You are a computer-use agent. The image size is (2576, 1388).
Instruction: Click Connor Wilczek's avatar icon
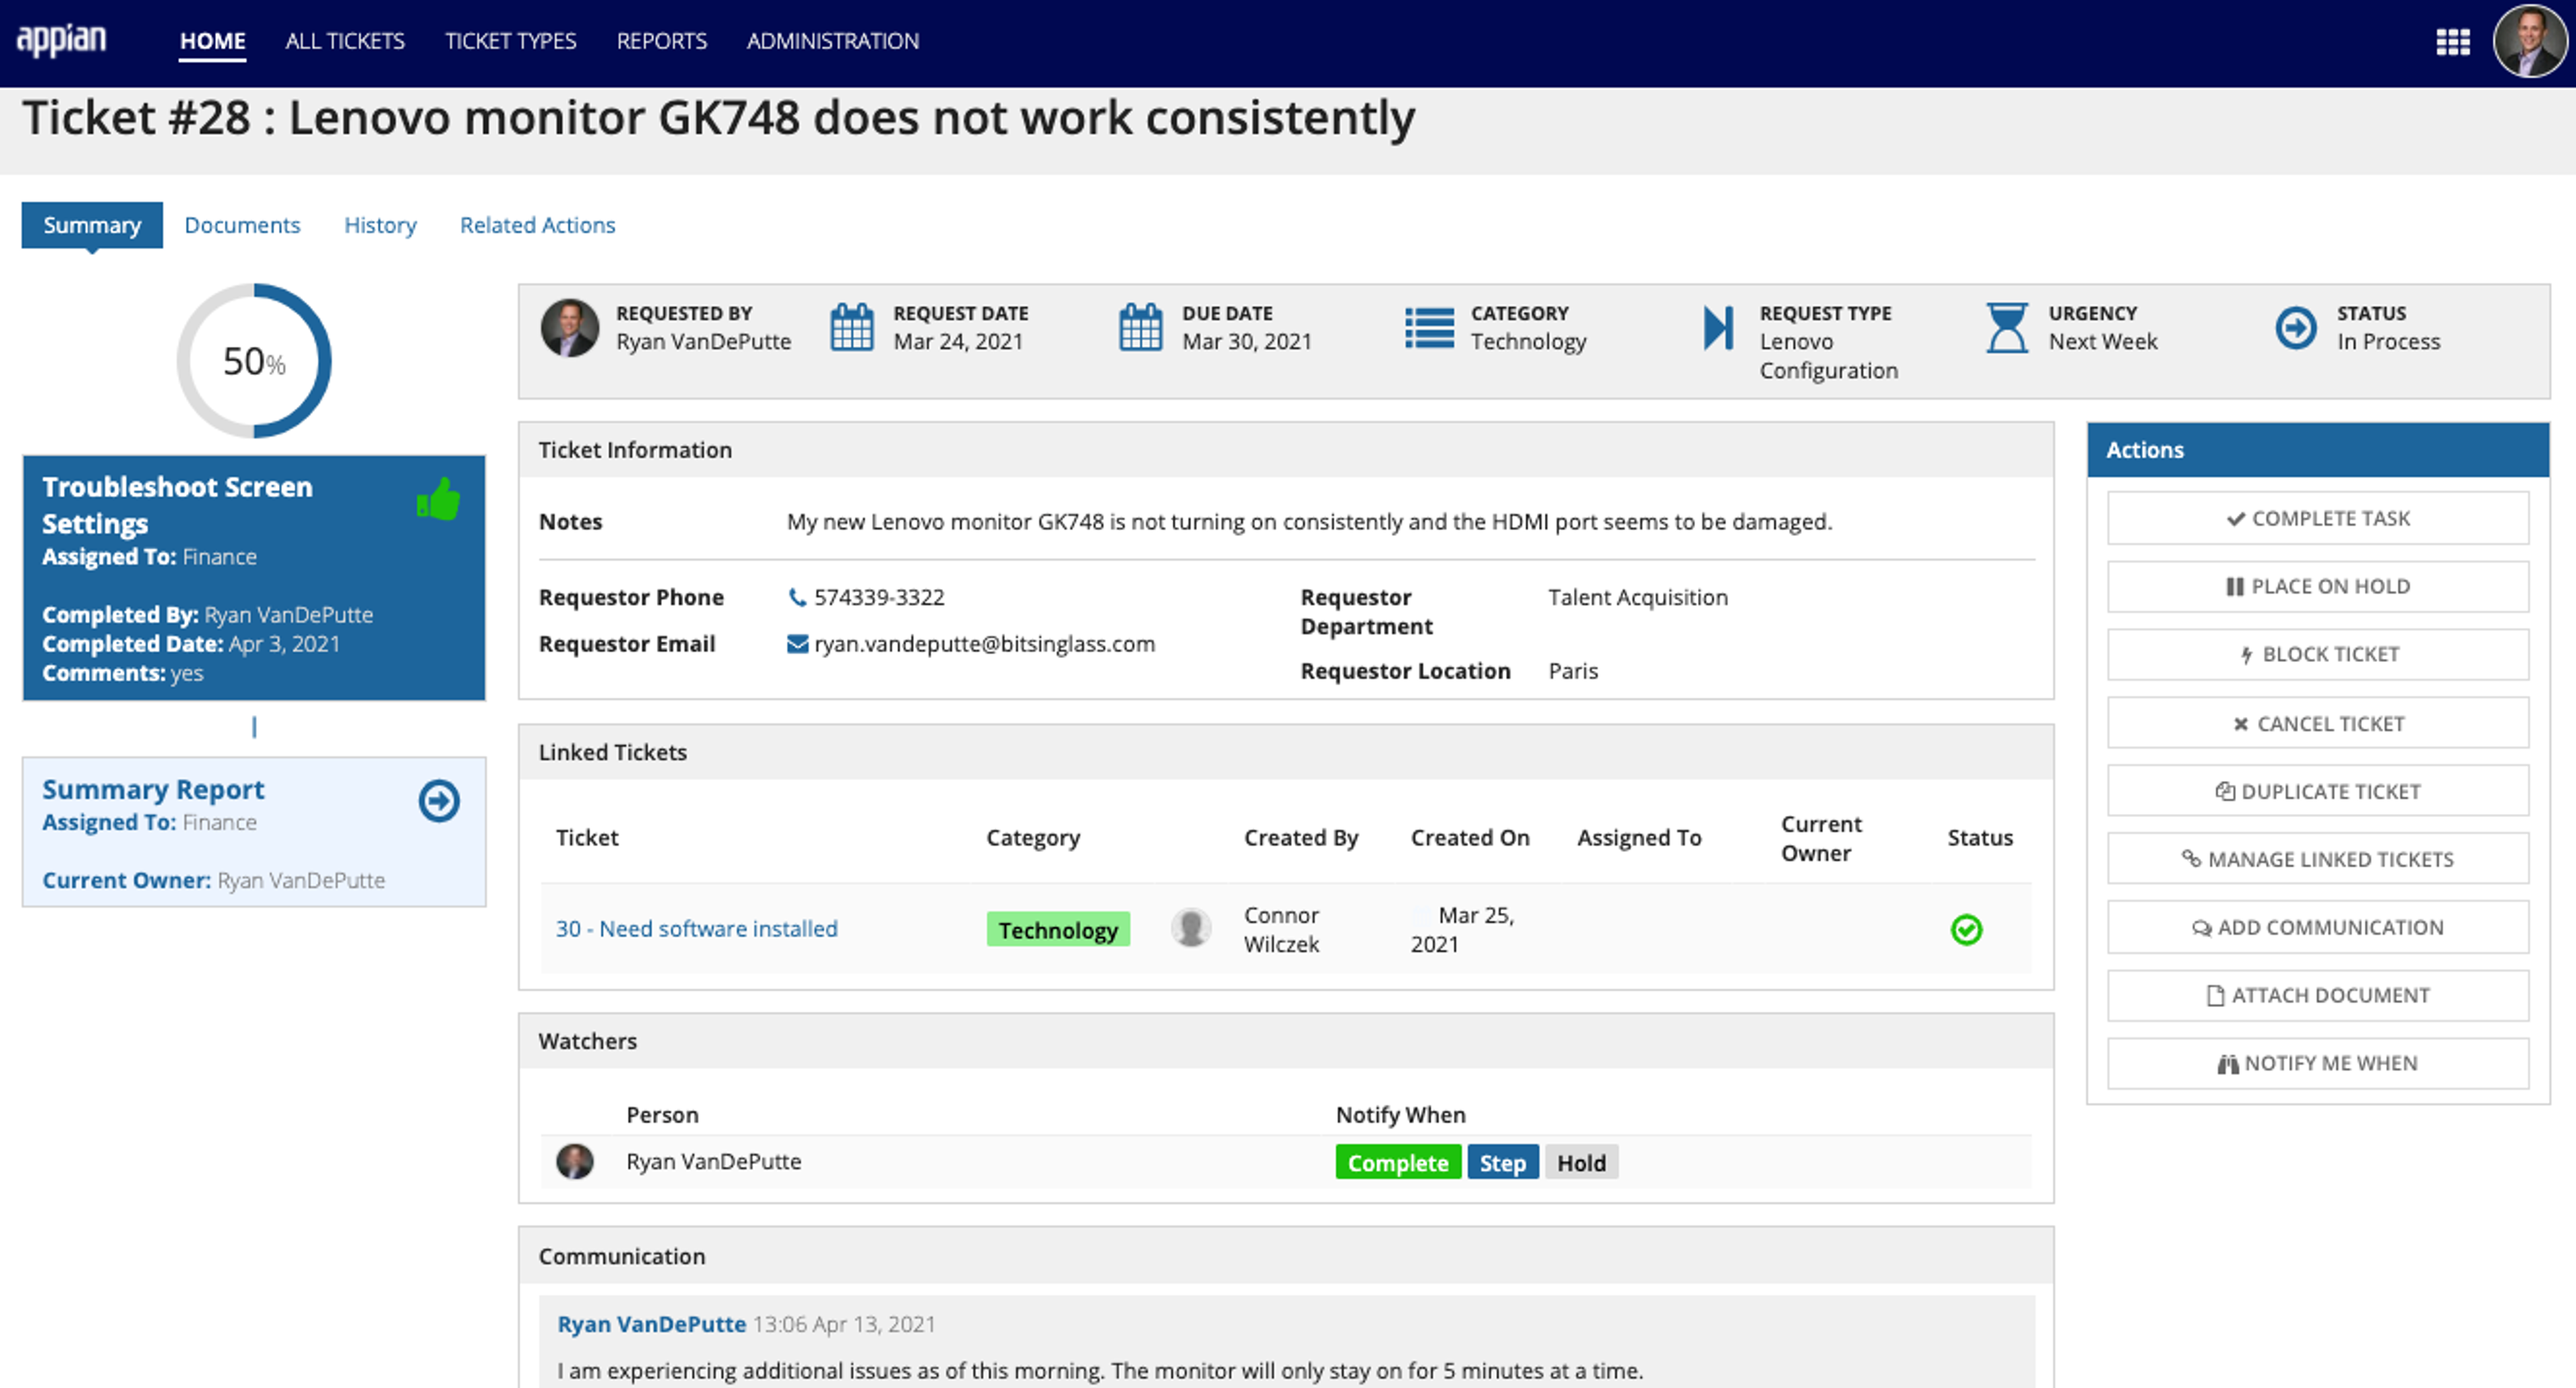tap(1191, 928)
